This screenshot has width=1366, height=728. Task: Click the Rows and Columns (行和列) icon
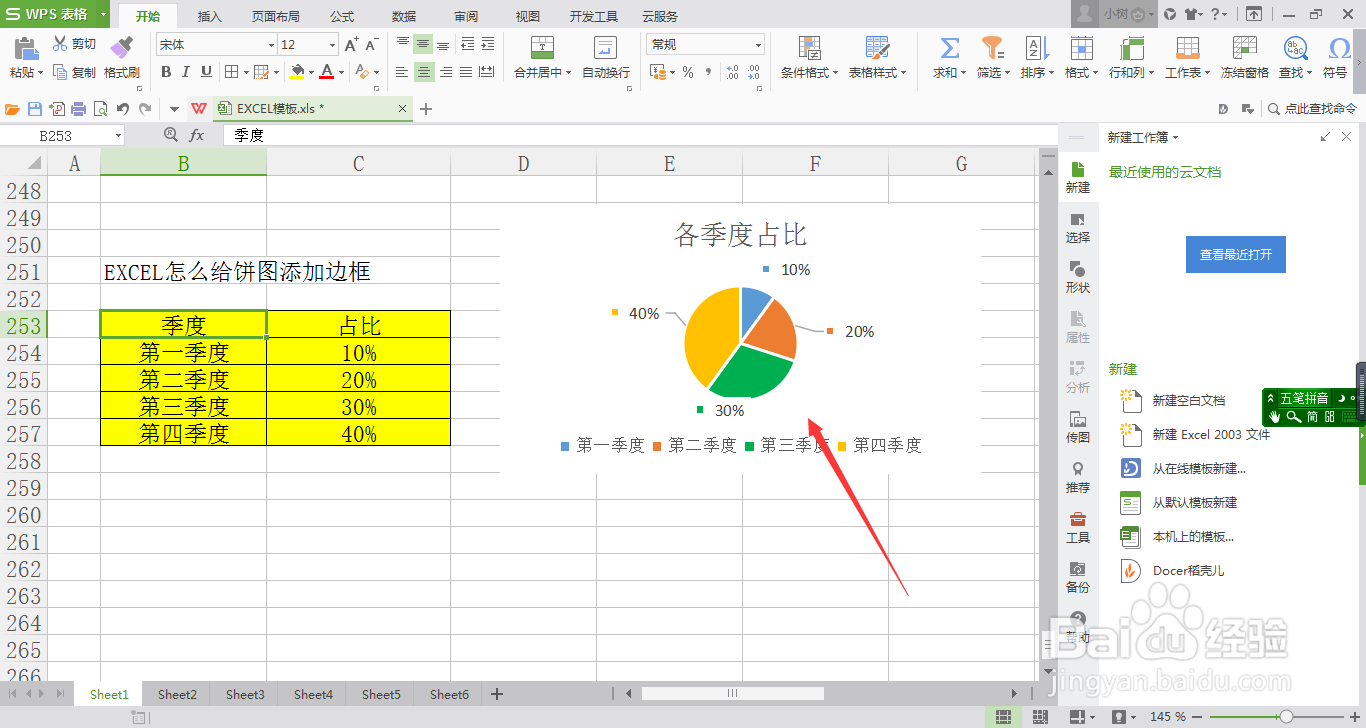pos(1131,48)
